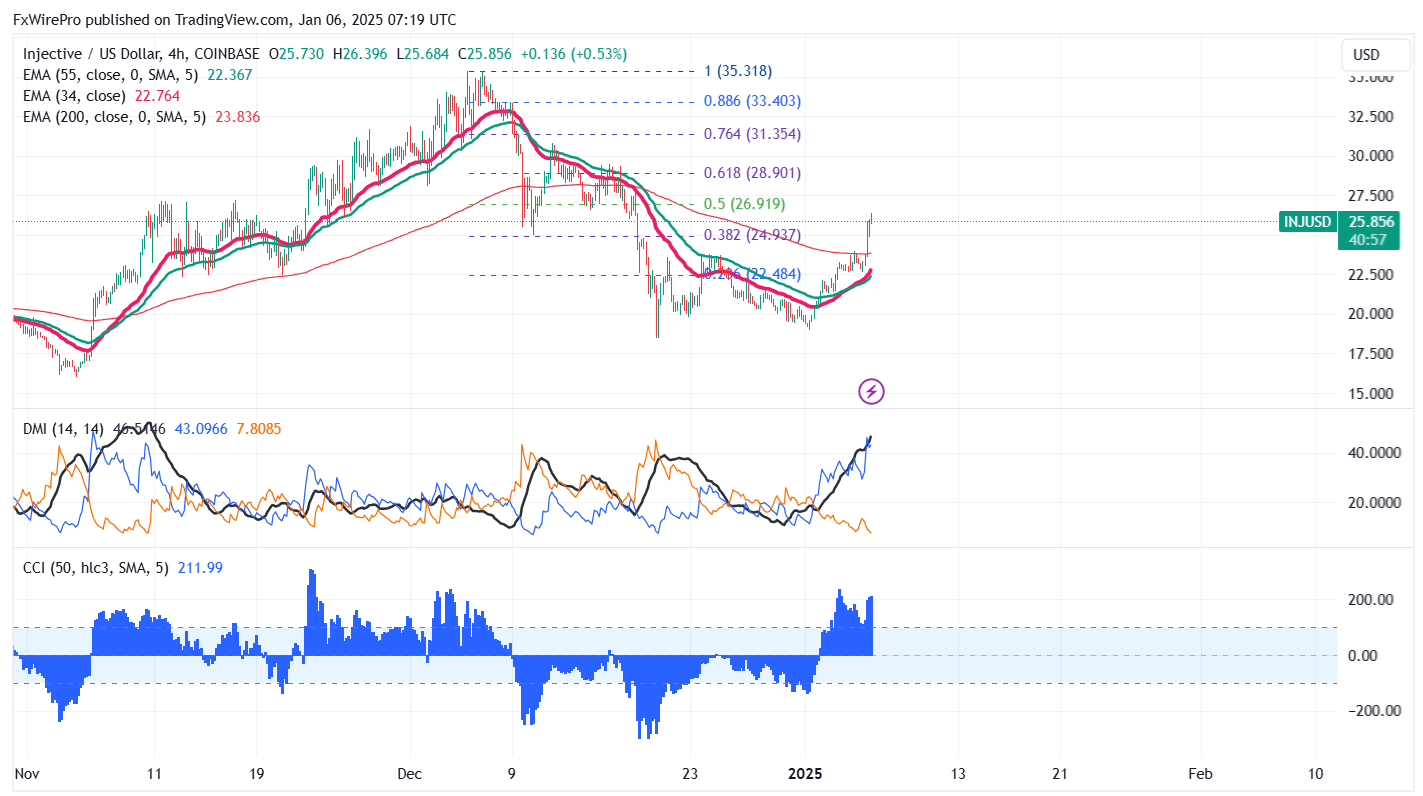Click the Feb label on time axis
This screenshot has height=796, width=1423.
pos(1200,774)
